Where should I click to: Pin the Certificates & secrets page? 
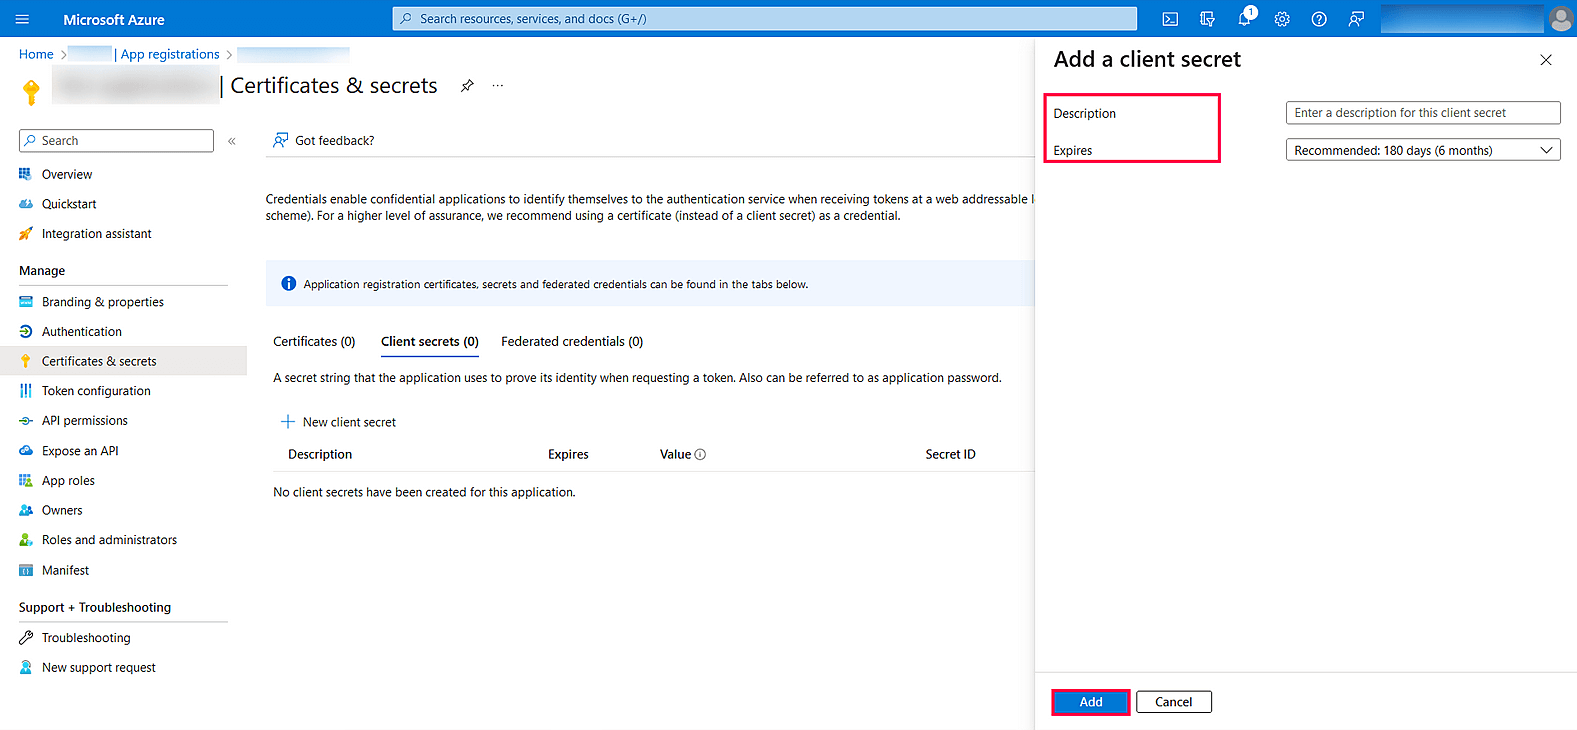467,86
